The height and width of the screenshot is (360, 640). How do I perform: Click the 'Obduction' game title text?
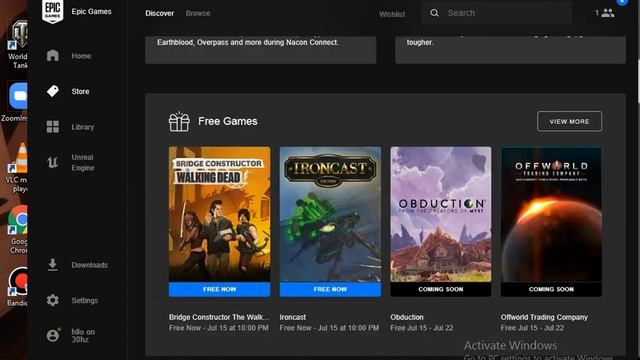click(407, 317)
